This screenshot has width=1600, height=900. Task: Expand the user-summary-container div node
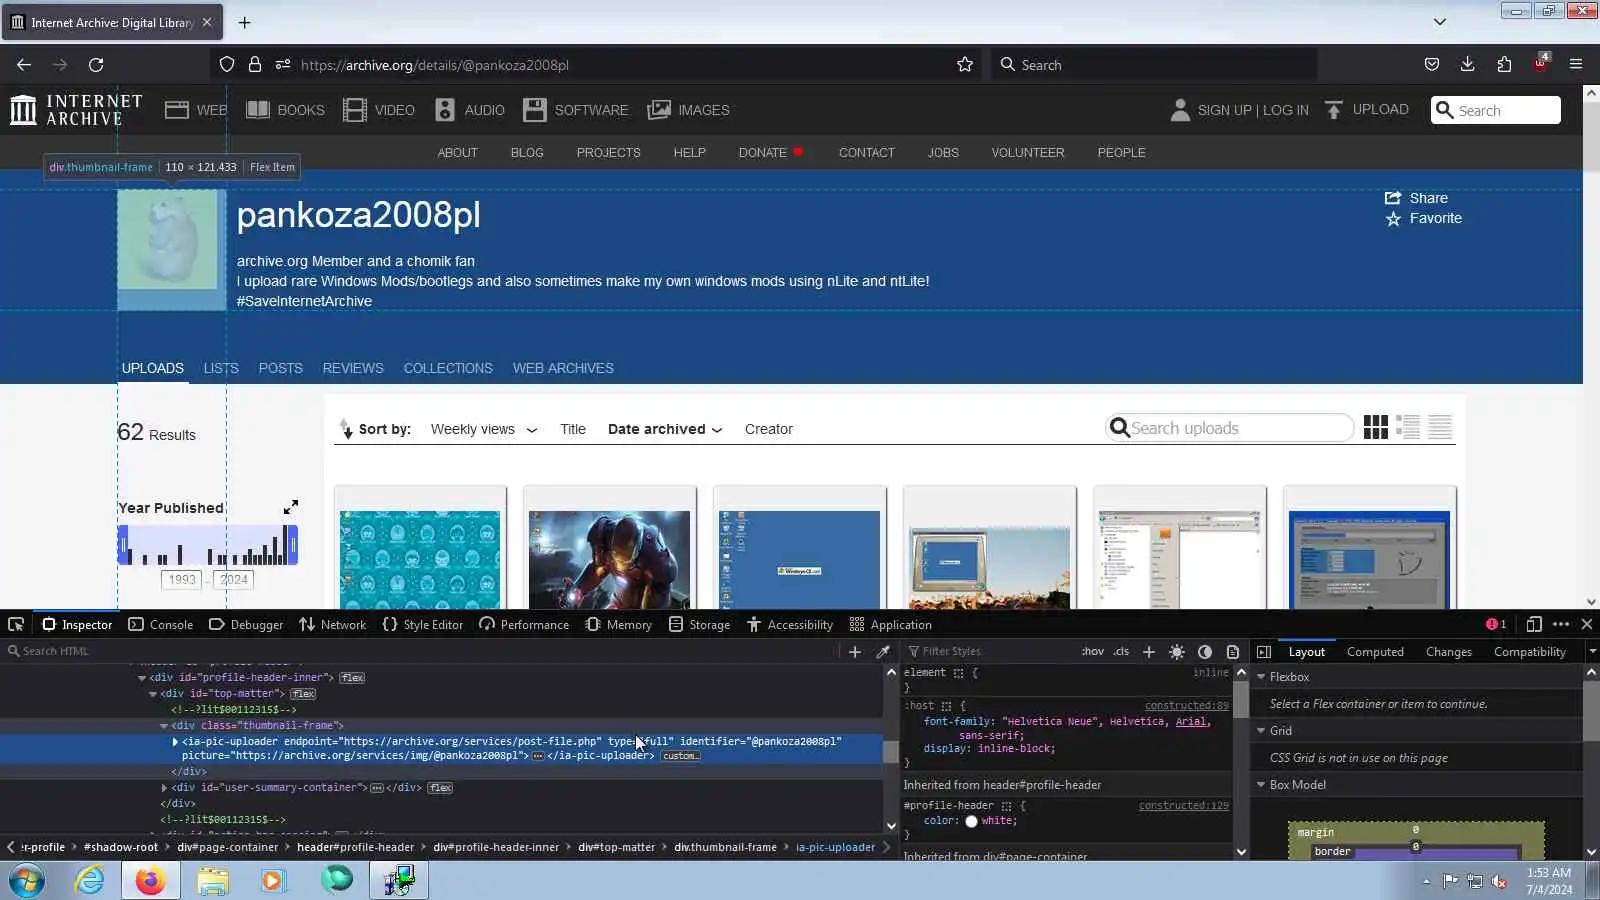point(164,788)
